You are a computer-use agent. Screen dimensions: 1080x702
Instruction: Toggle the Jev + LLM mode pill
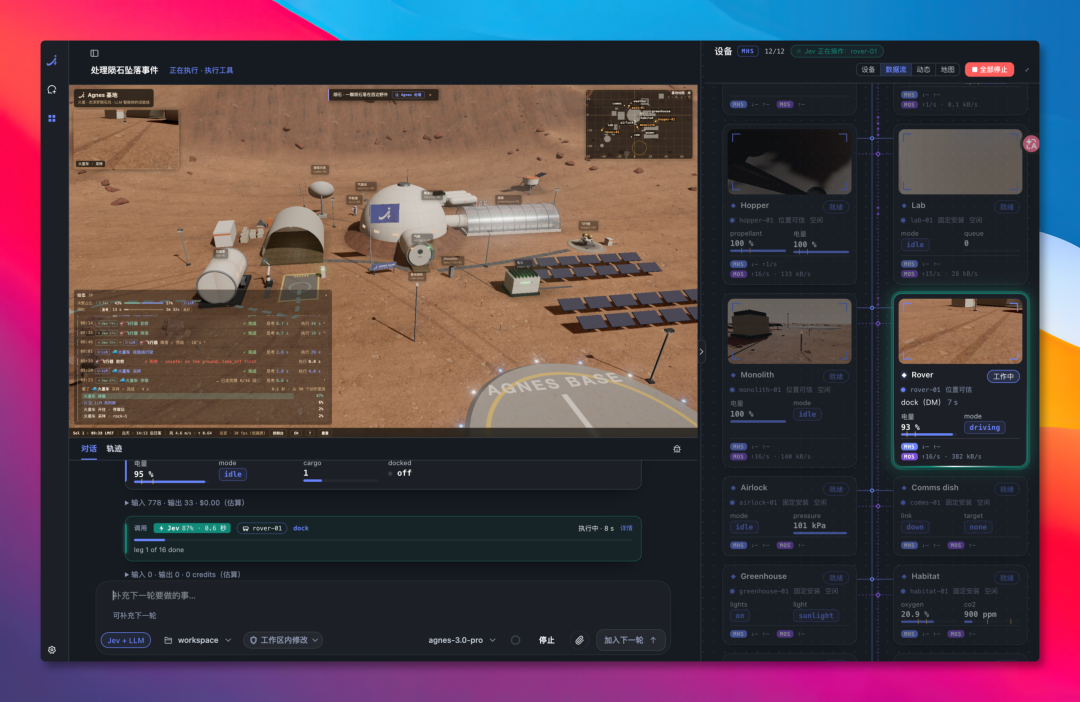click(x=126, y=640)
